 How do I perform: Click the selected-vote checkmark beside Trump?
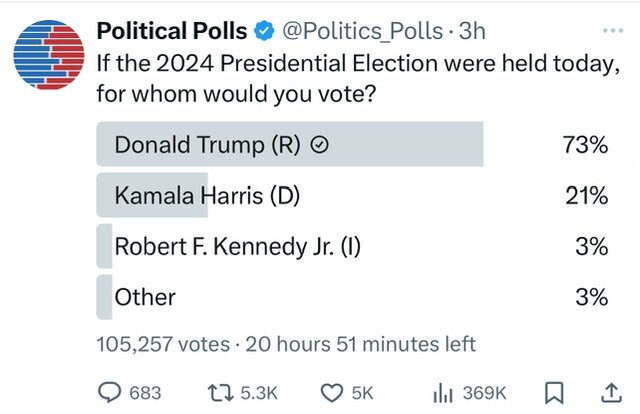pos(320,145)
